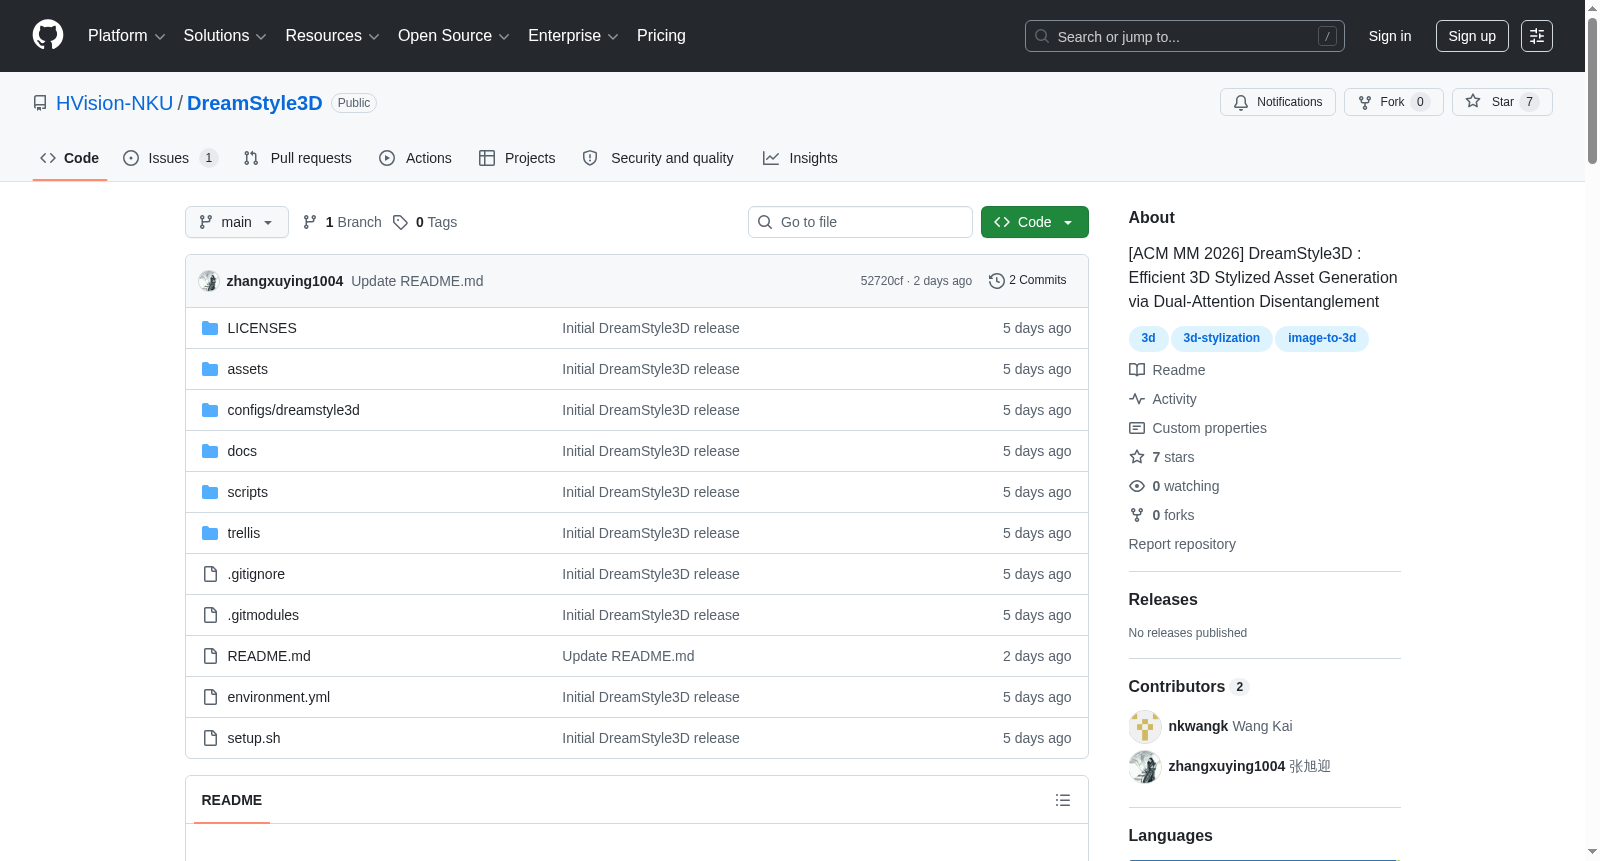Open the LICENSES folder

click(x=262, y=328)
